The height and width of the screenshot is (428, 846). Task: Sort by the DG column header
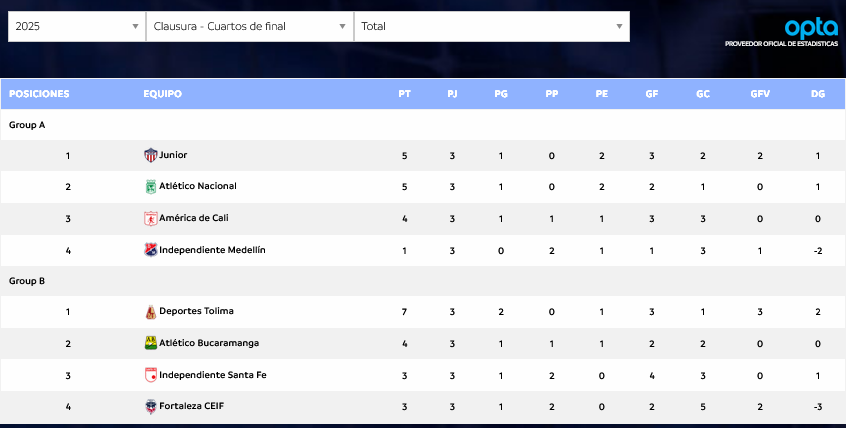point(817,94)
